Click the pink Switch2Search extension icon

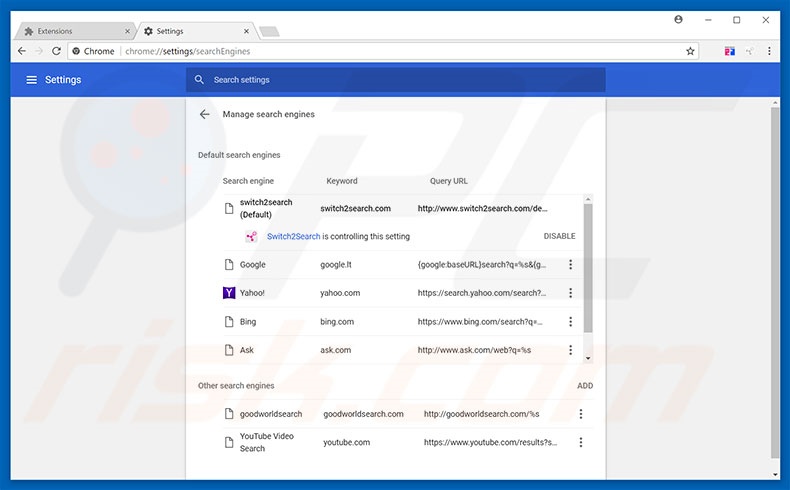251,236
